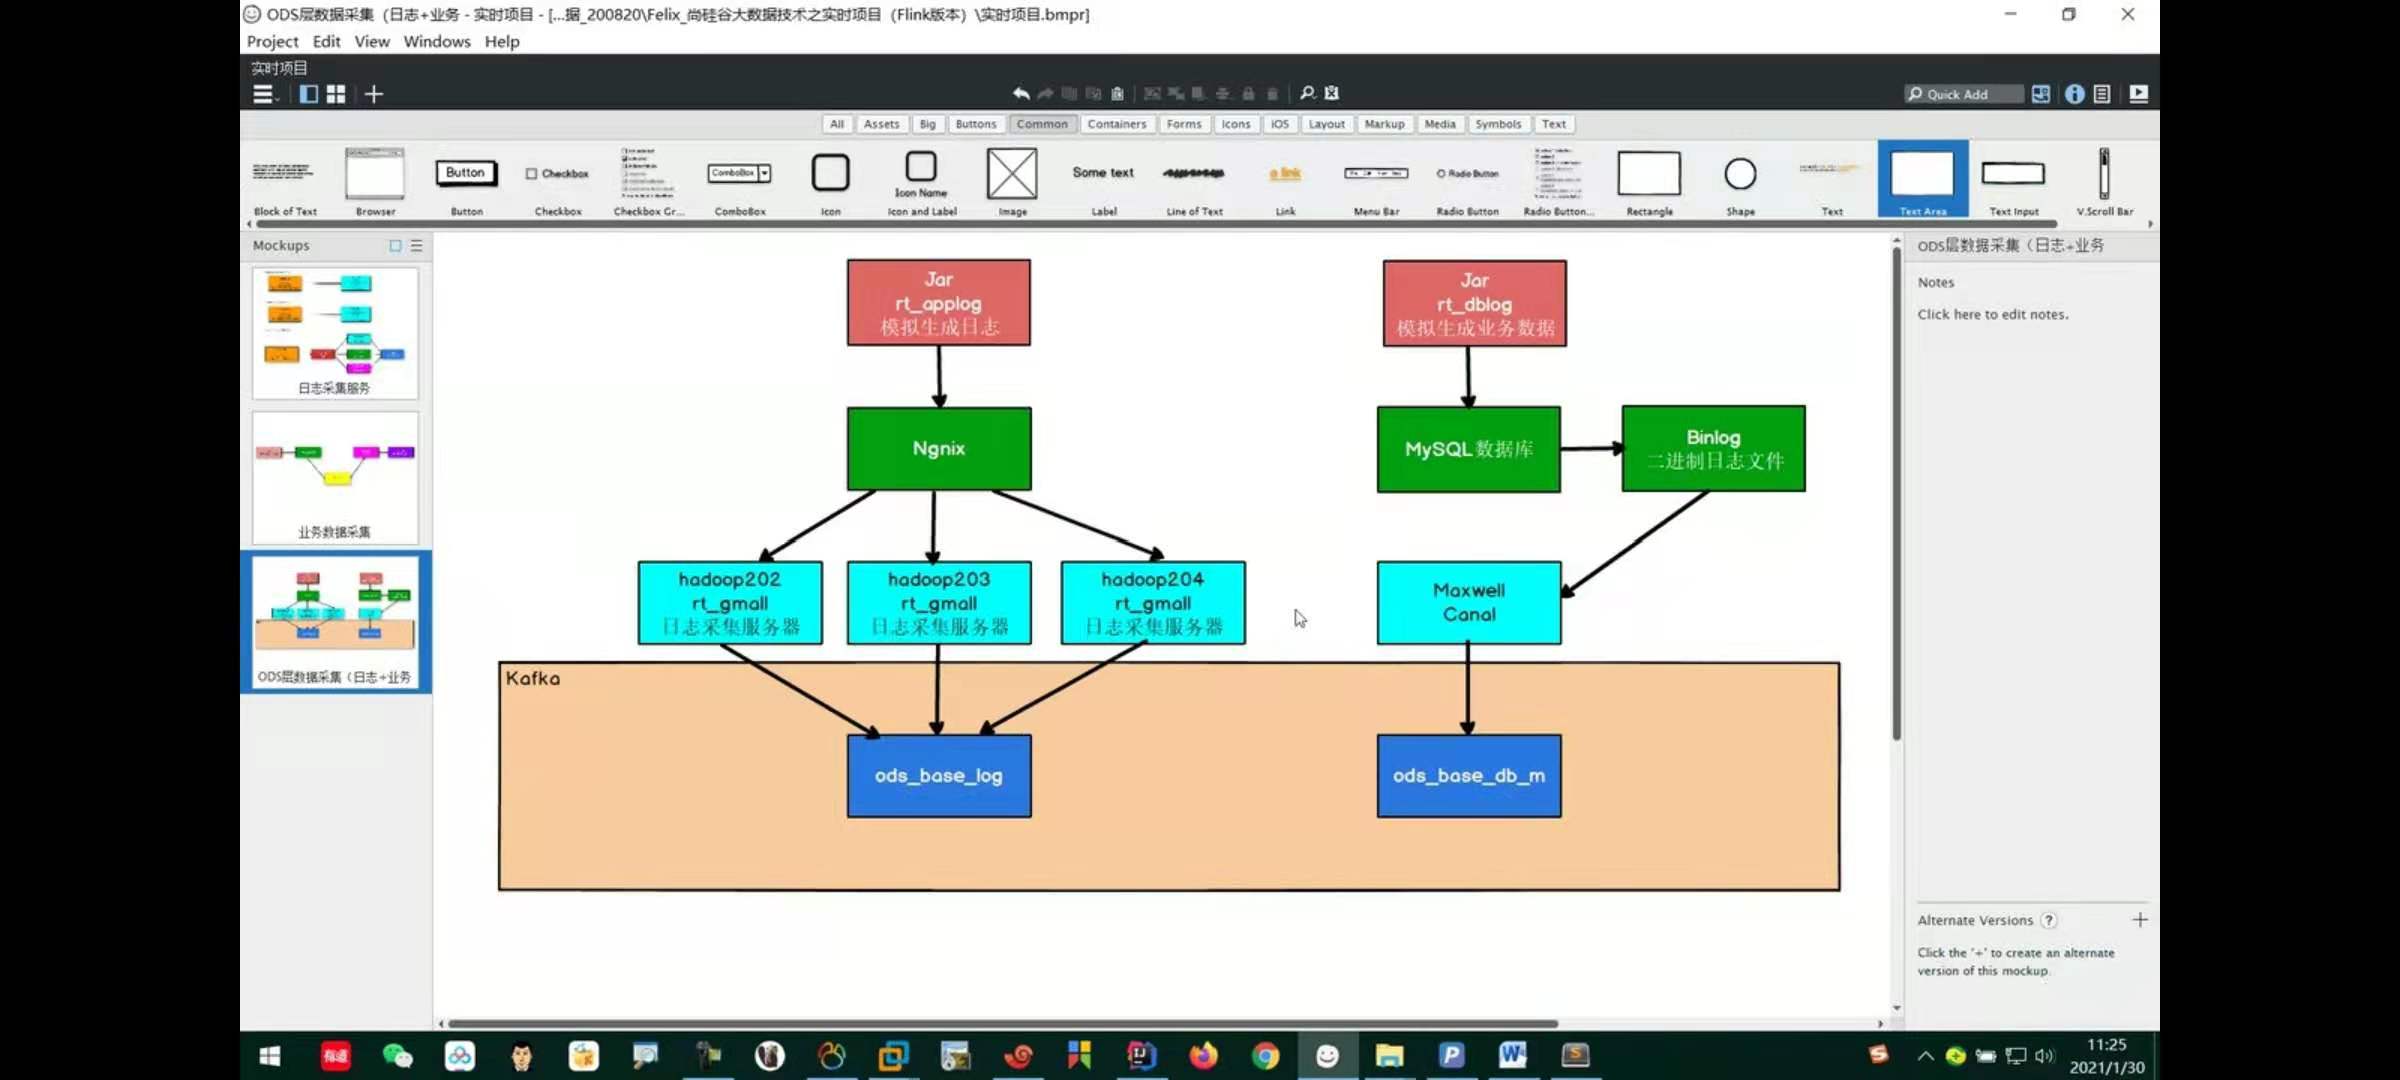The height and width of the screenshot is (1080, 2400).
Task: Select the All controls category tab
Action: pos(837,124)
